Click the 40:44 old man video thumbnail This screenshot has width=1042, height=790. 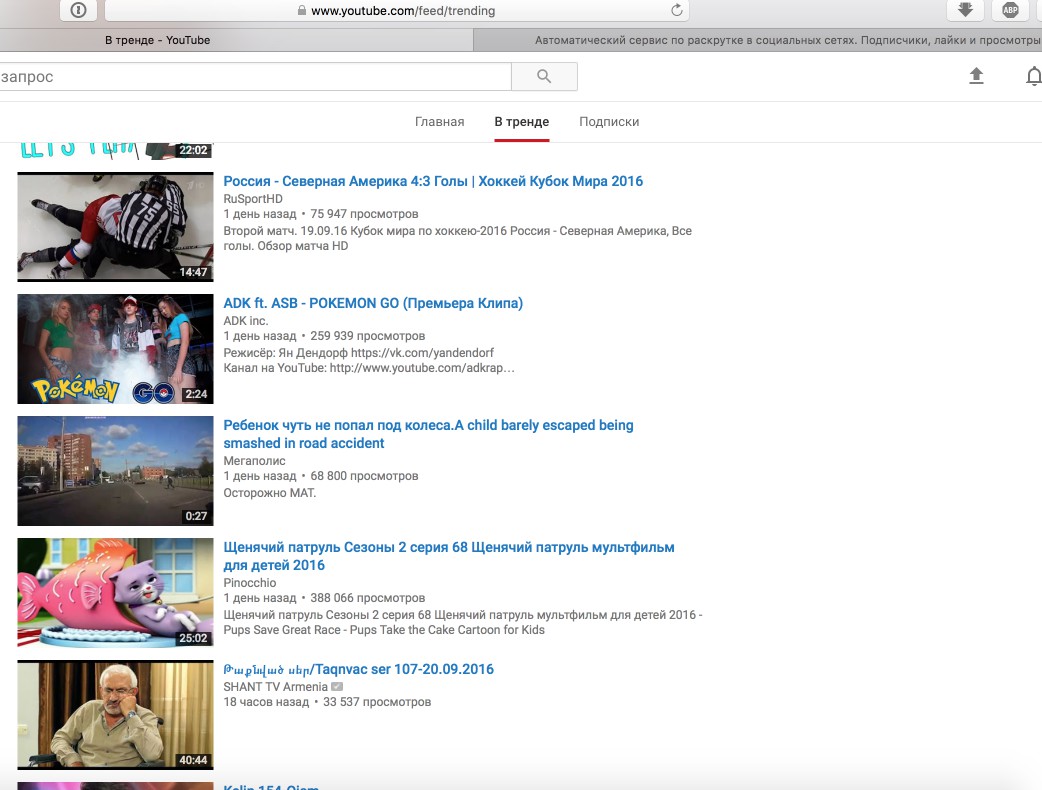click(x=115, y=715)
